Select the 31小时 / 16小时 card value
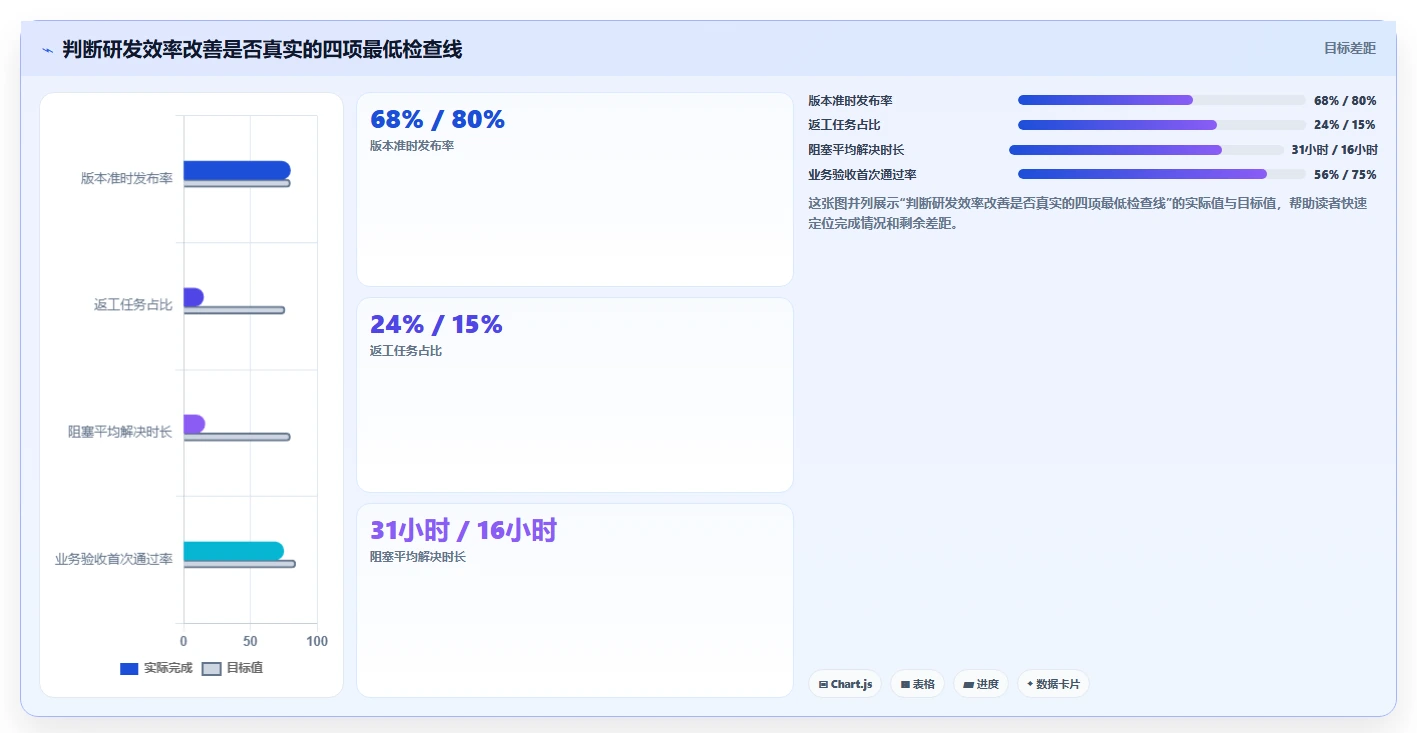Viewport: 1417px width, 733px height. pyautogui.click(x=463, y=530)
